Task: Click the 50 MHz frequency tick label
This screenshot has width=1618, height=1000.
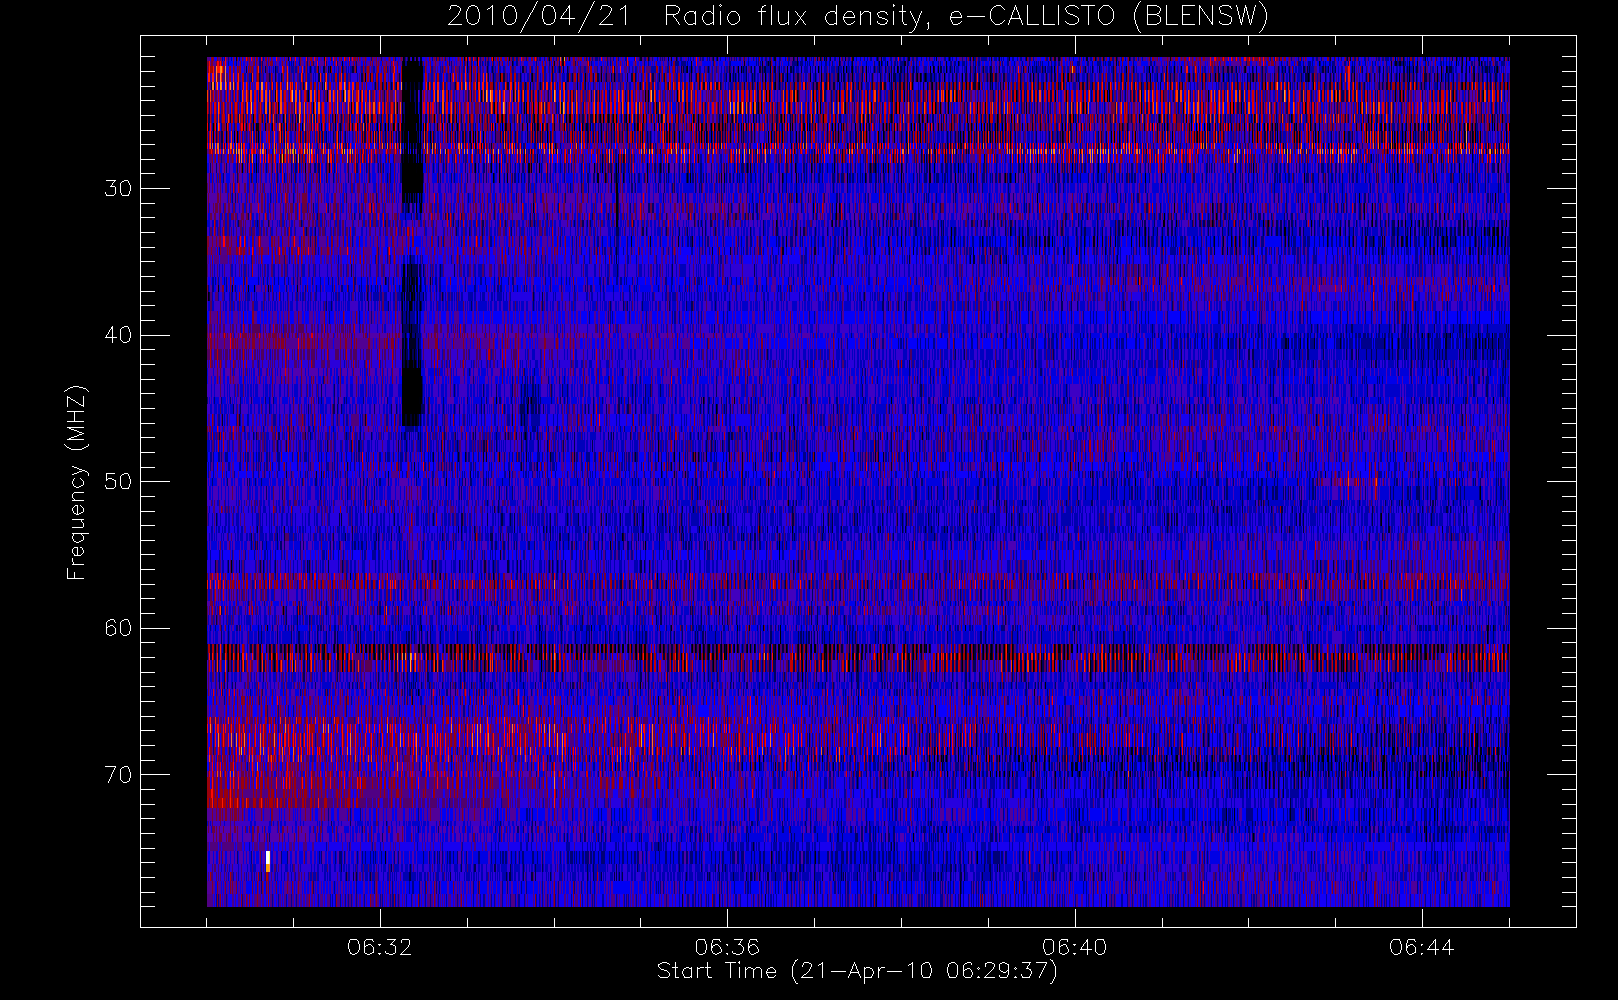Action: (x=118, y=482)
